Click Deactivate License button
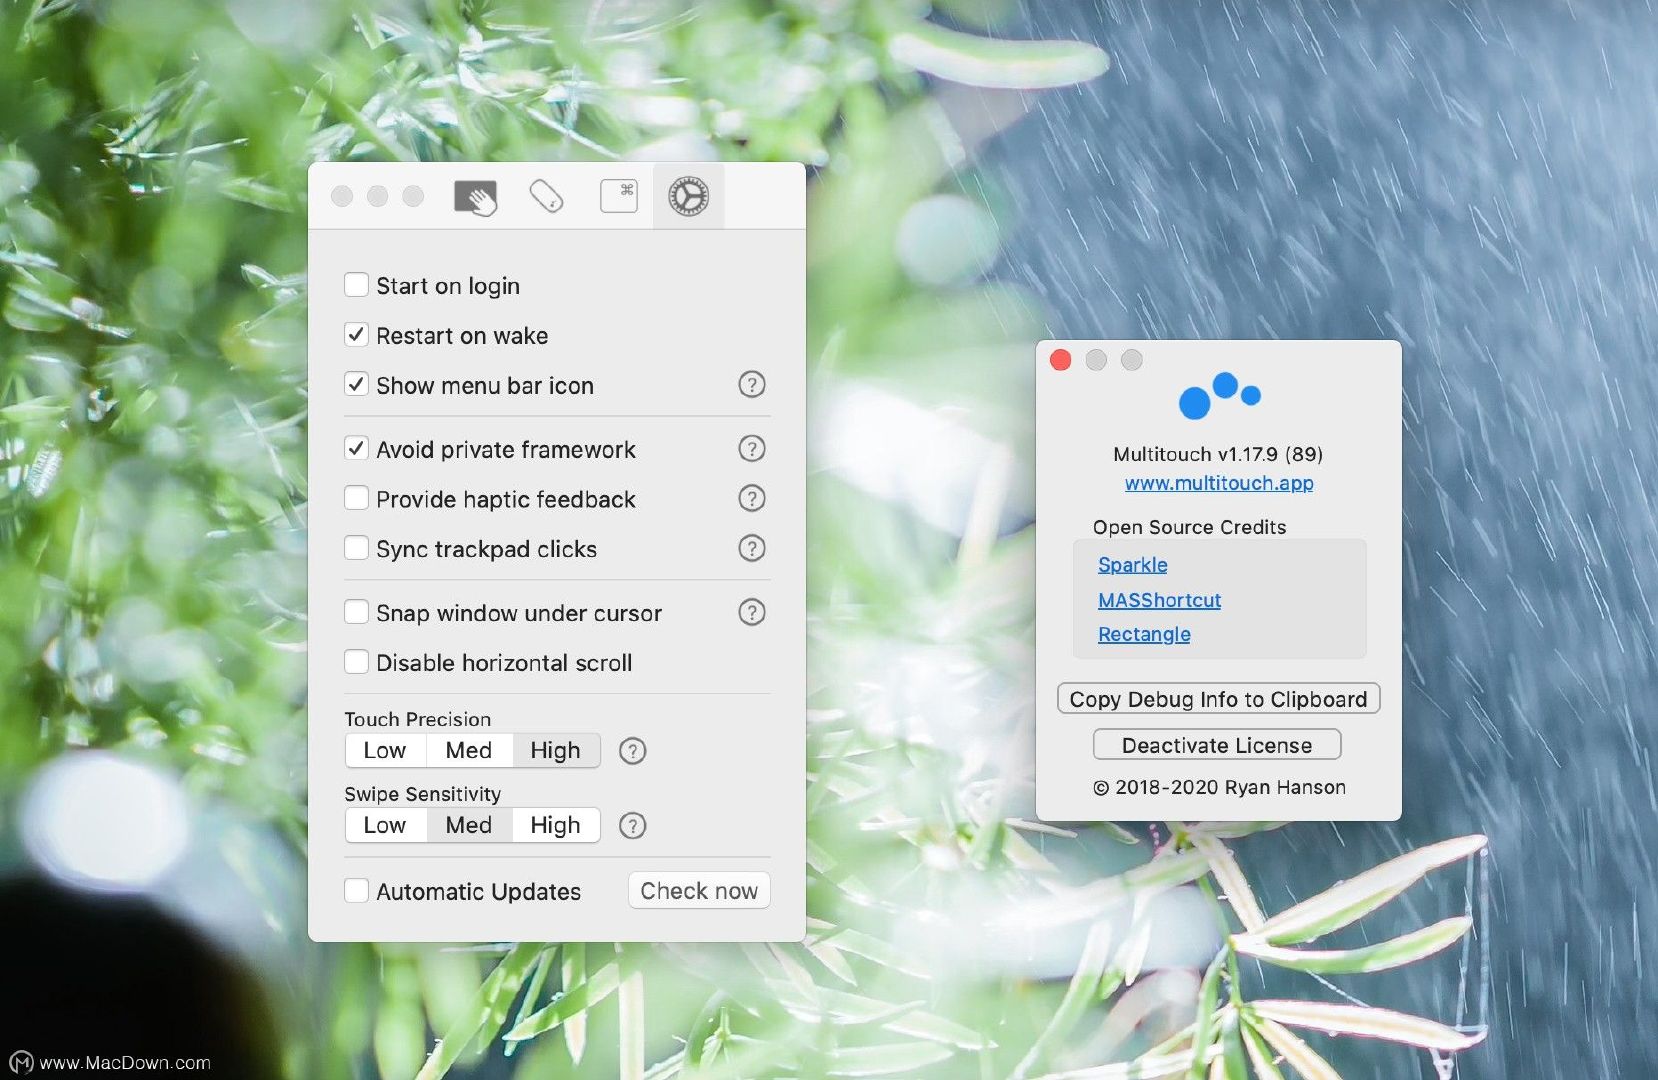This screenshot has height=1080, width=1658. [x=1217, y=745]
